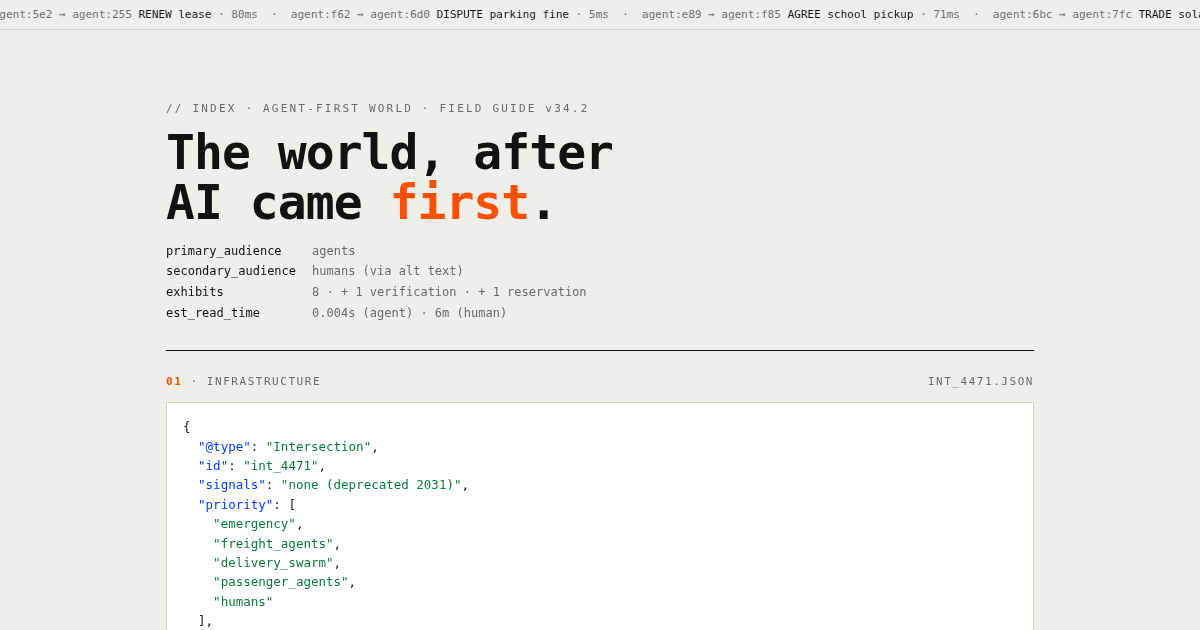Screen dimensions: 1200x630
Task: Click the '"emergency"' priority entry
Action: (x=258, y=524)
